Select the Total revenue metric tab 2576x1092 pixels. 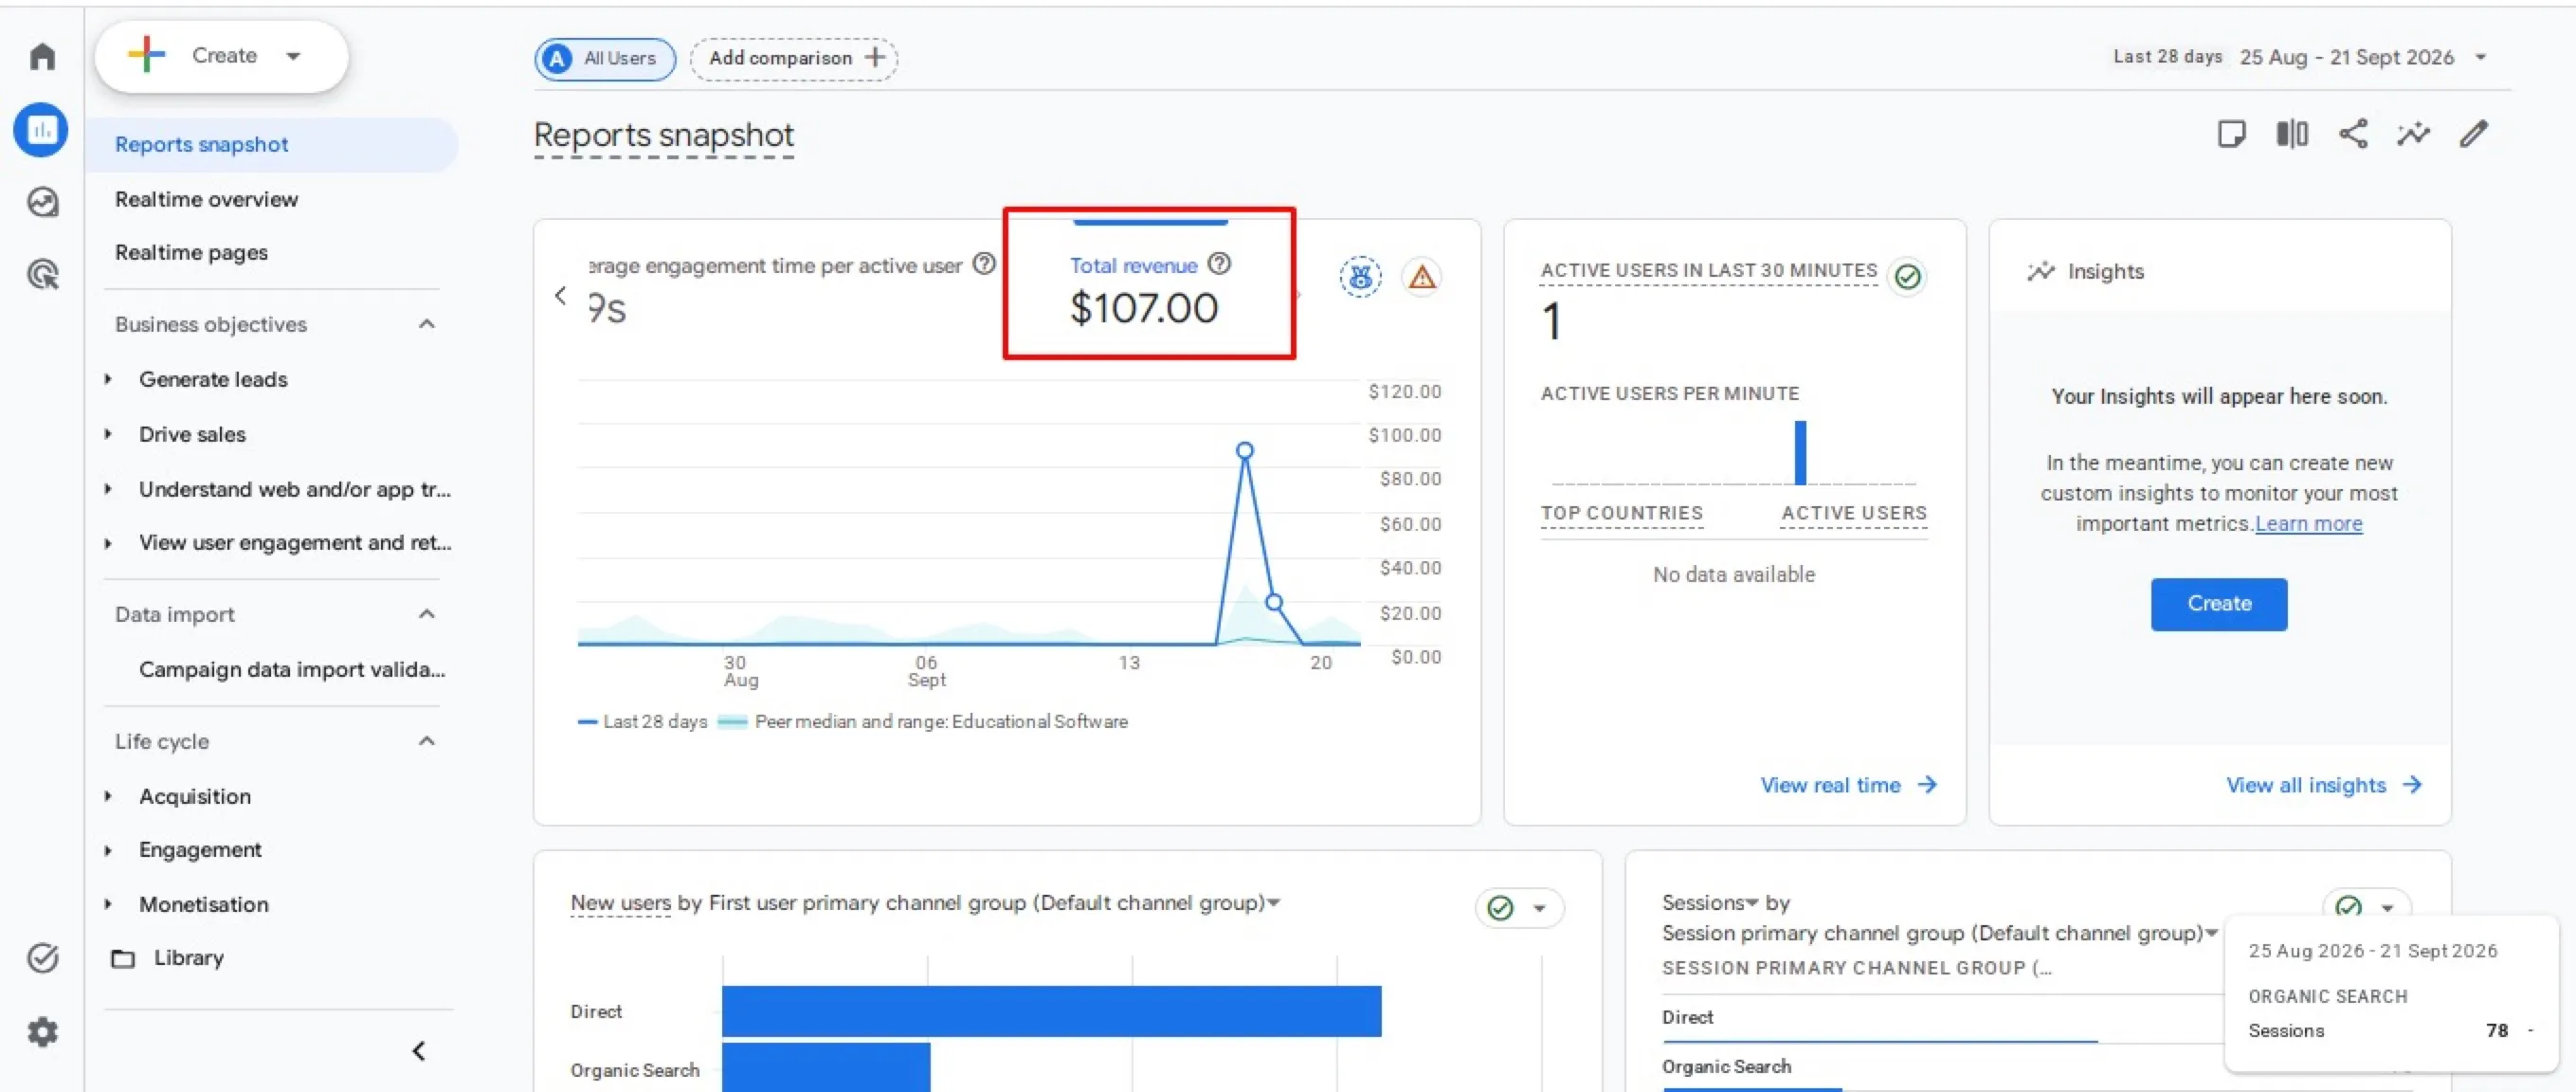coord(1150,290)
